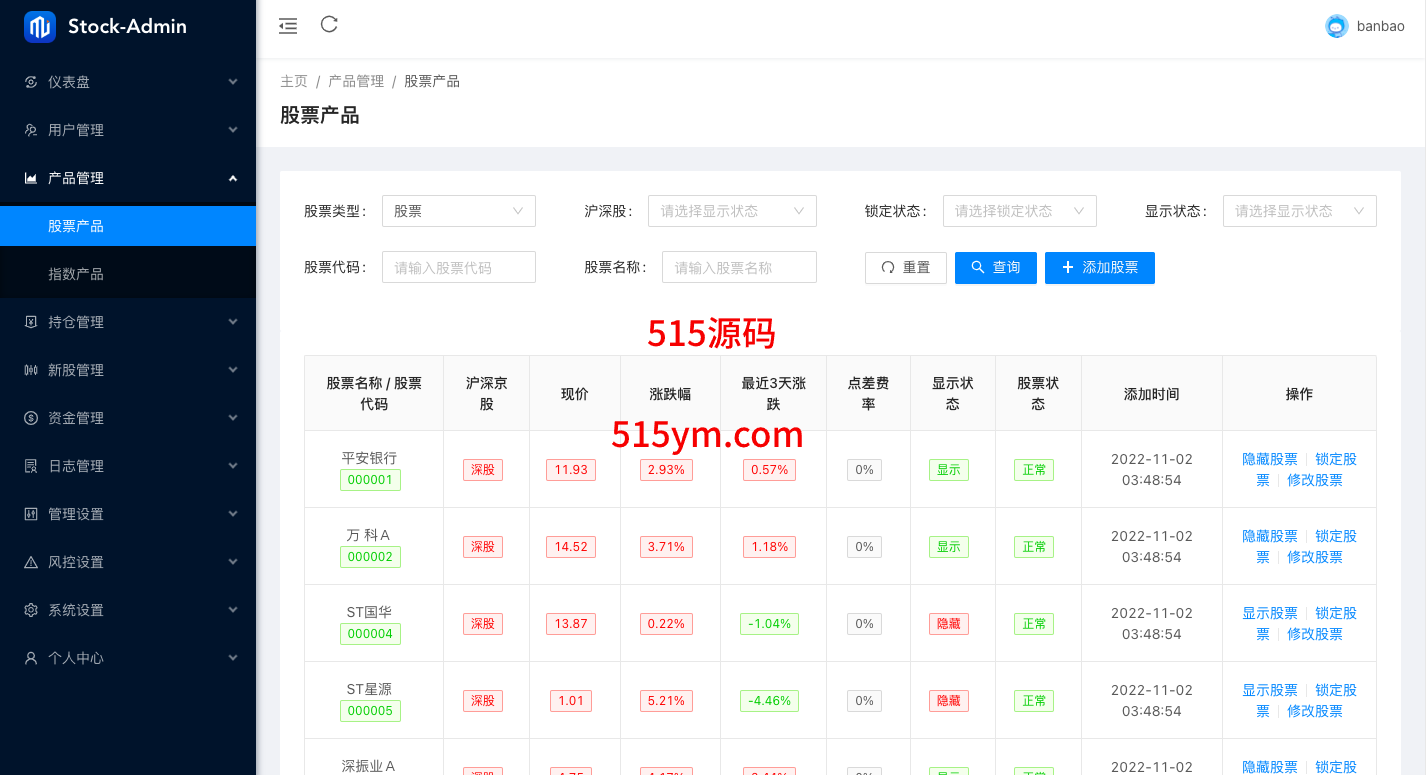The width and height of the screenshot is (1426, 775).
Task: Show the ST国华 stock via 显示股票
Action: coord(1269,613)
